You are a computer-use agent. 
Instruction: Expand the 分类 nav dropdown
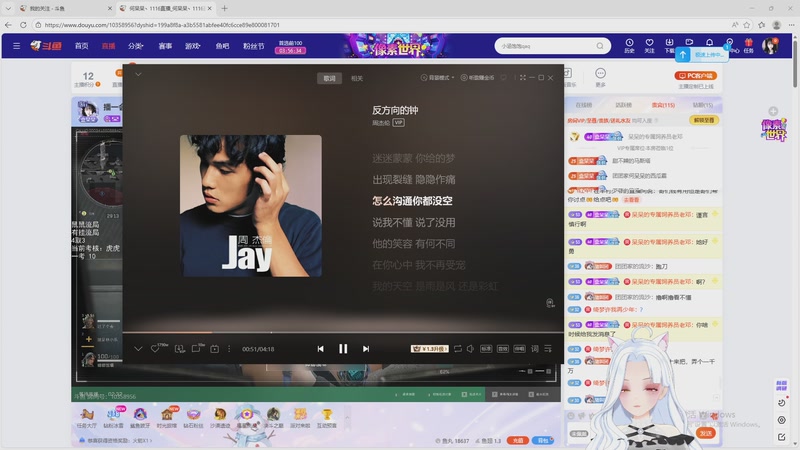click(x=136, y=46)
